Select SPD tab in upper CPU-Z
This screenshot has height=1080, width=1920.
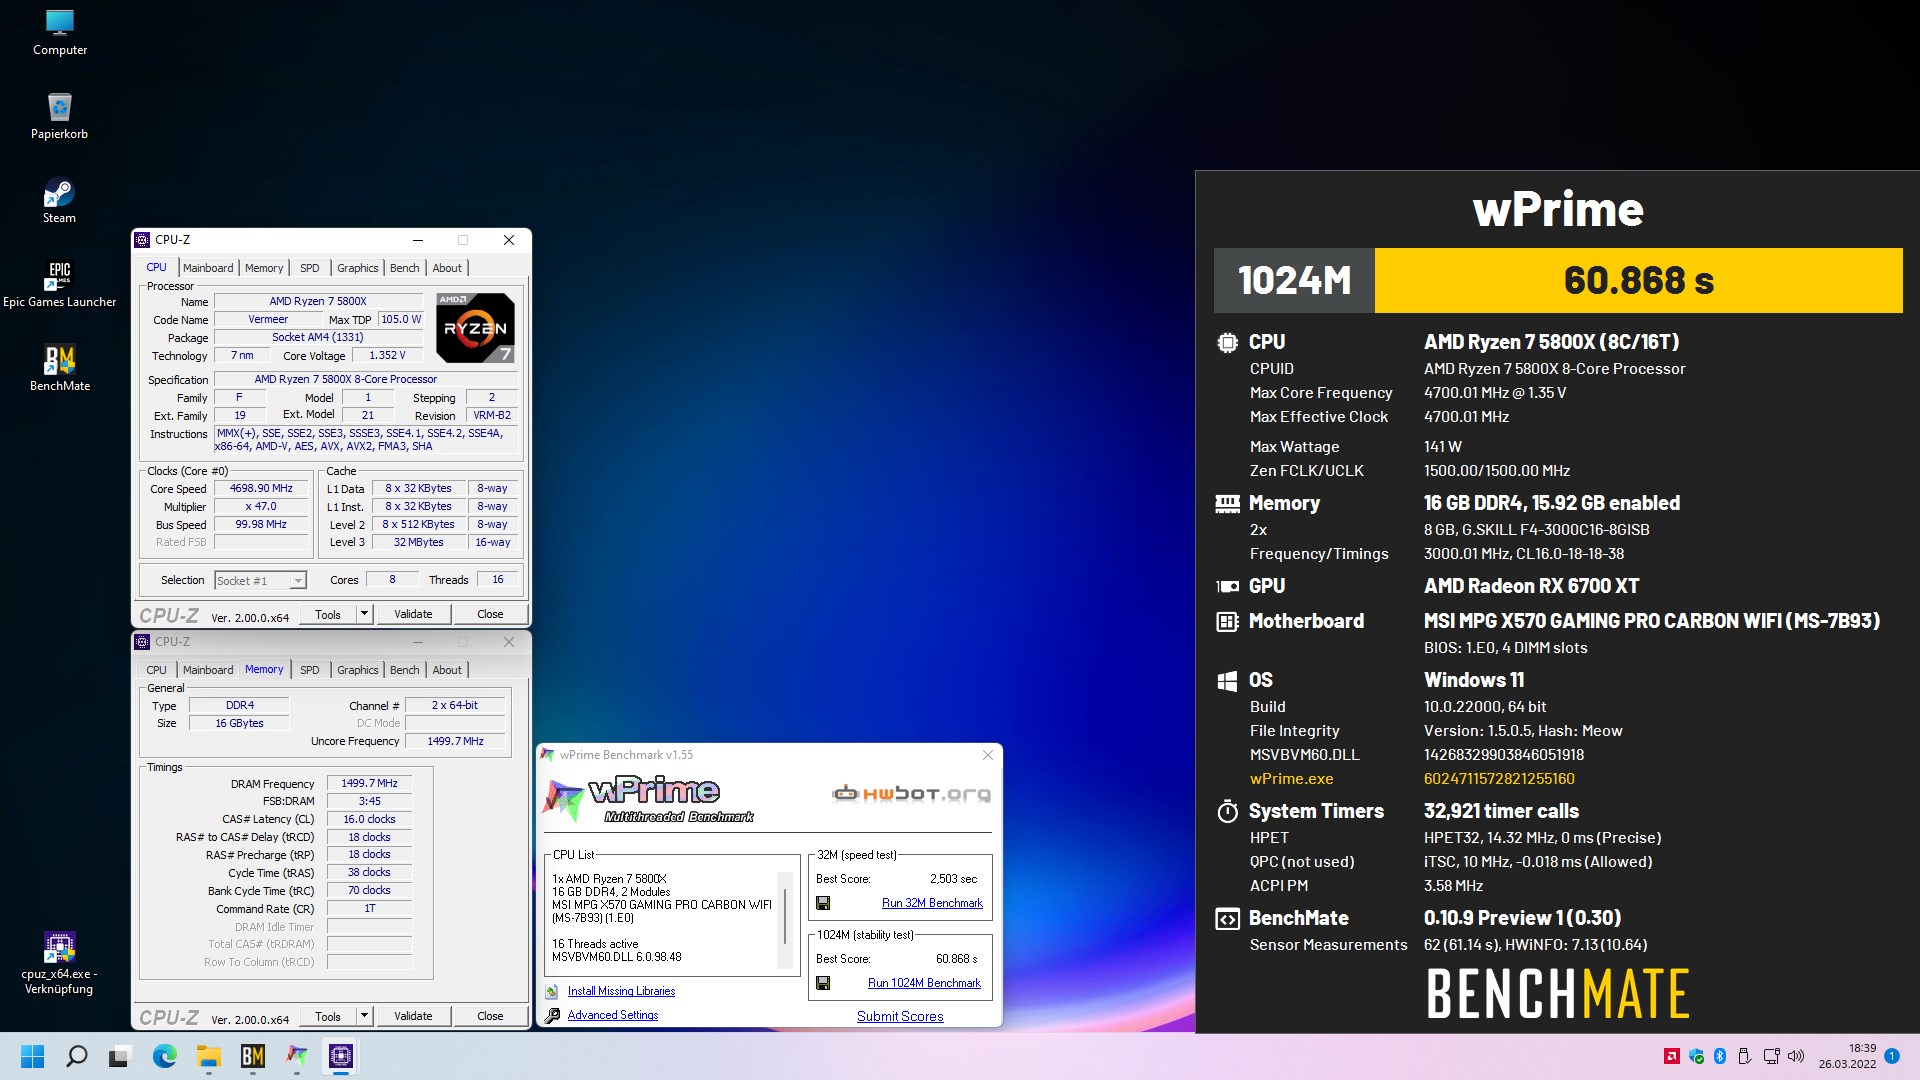coord(310,268)
